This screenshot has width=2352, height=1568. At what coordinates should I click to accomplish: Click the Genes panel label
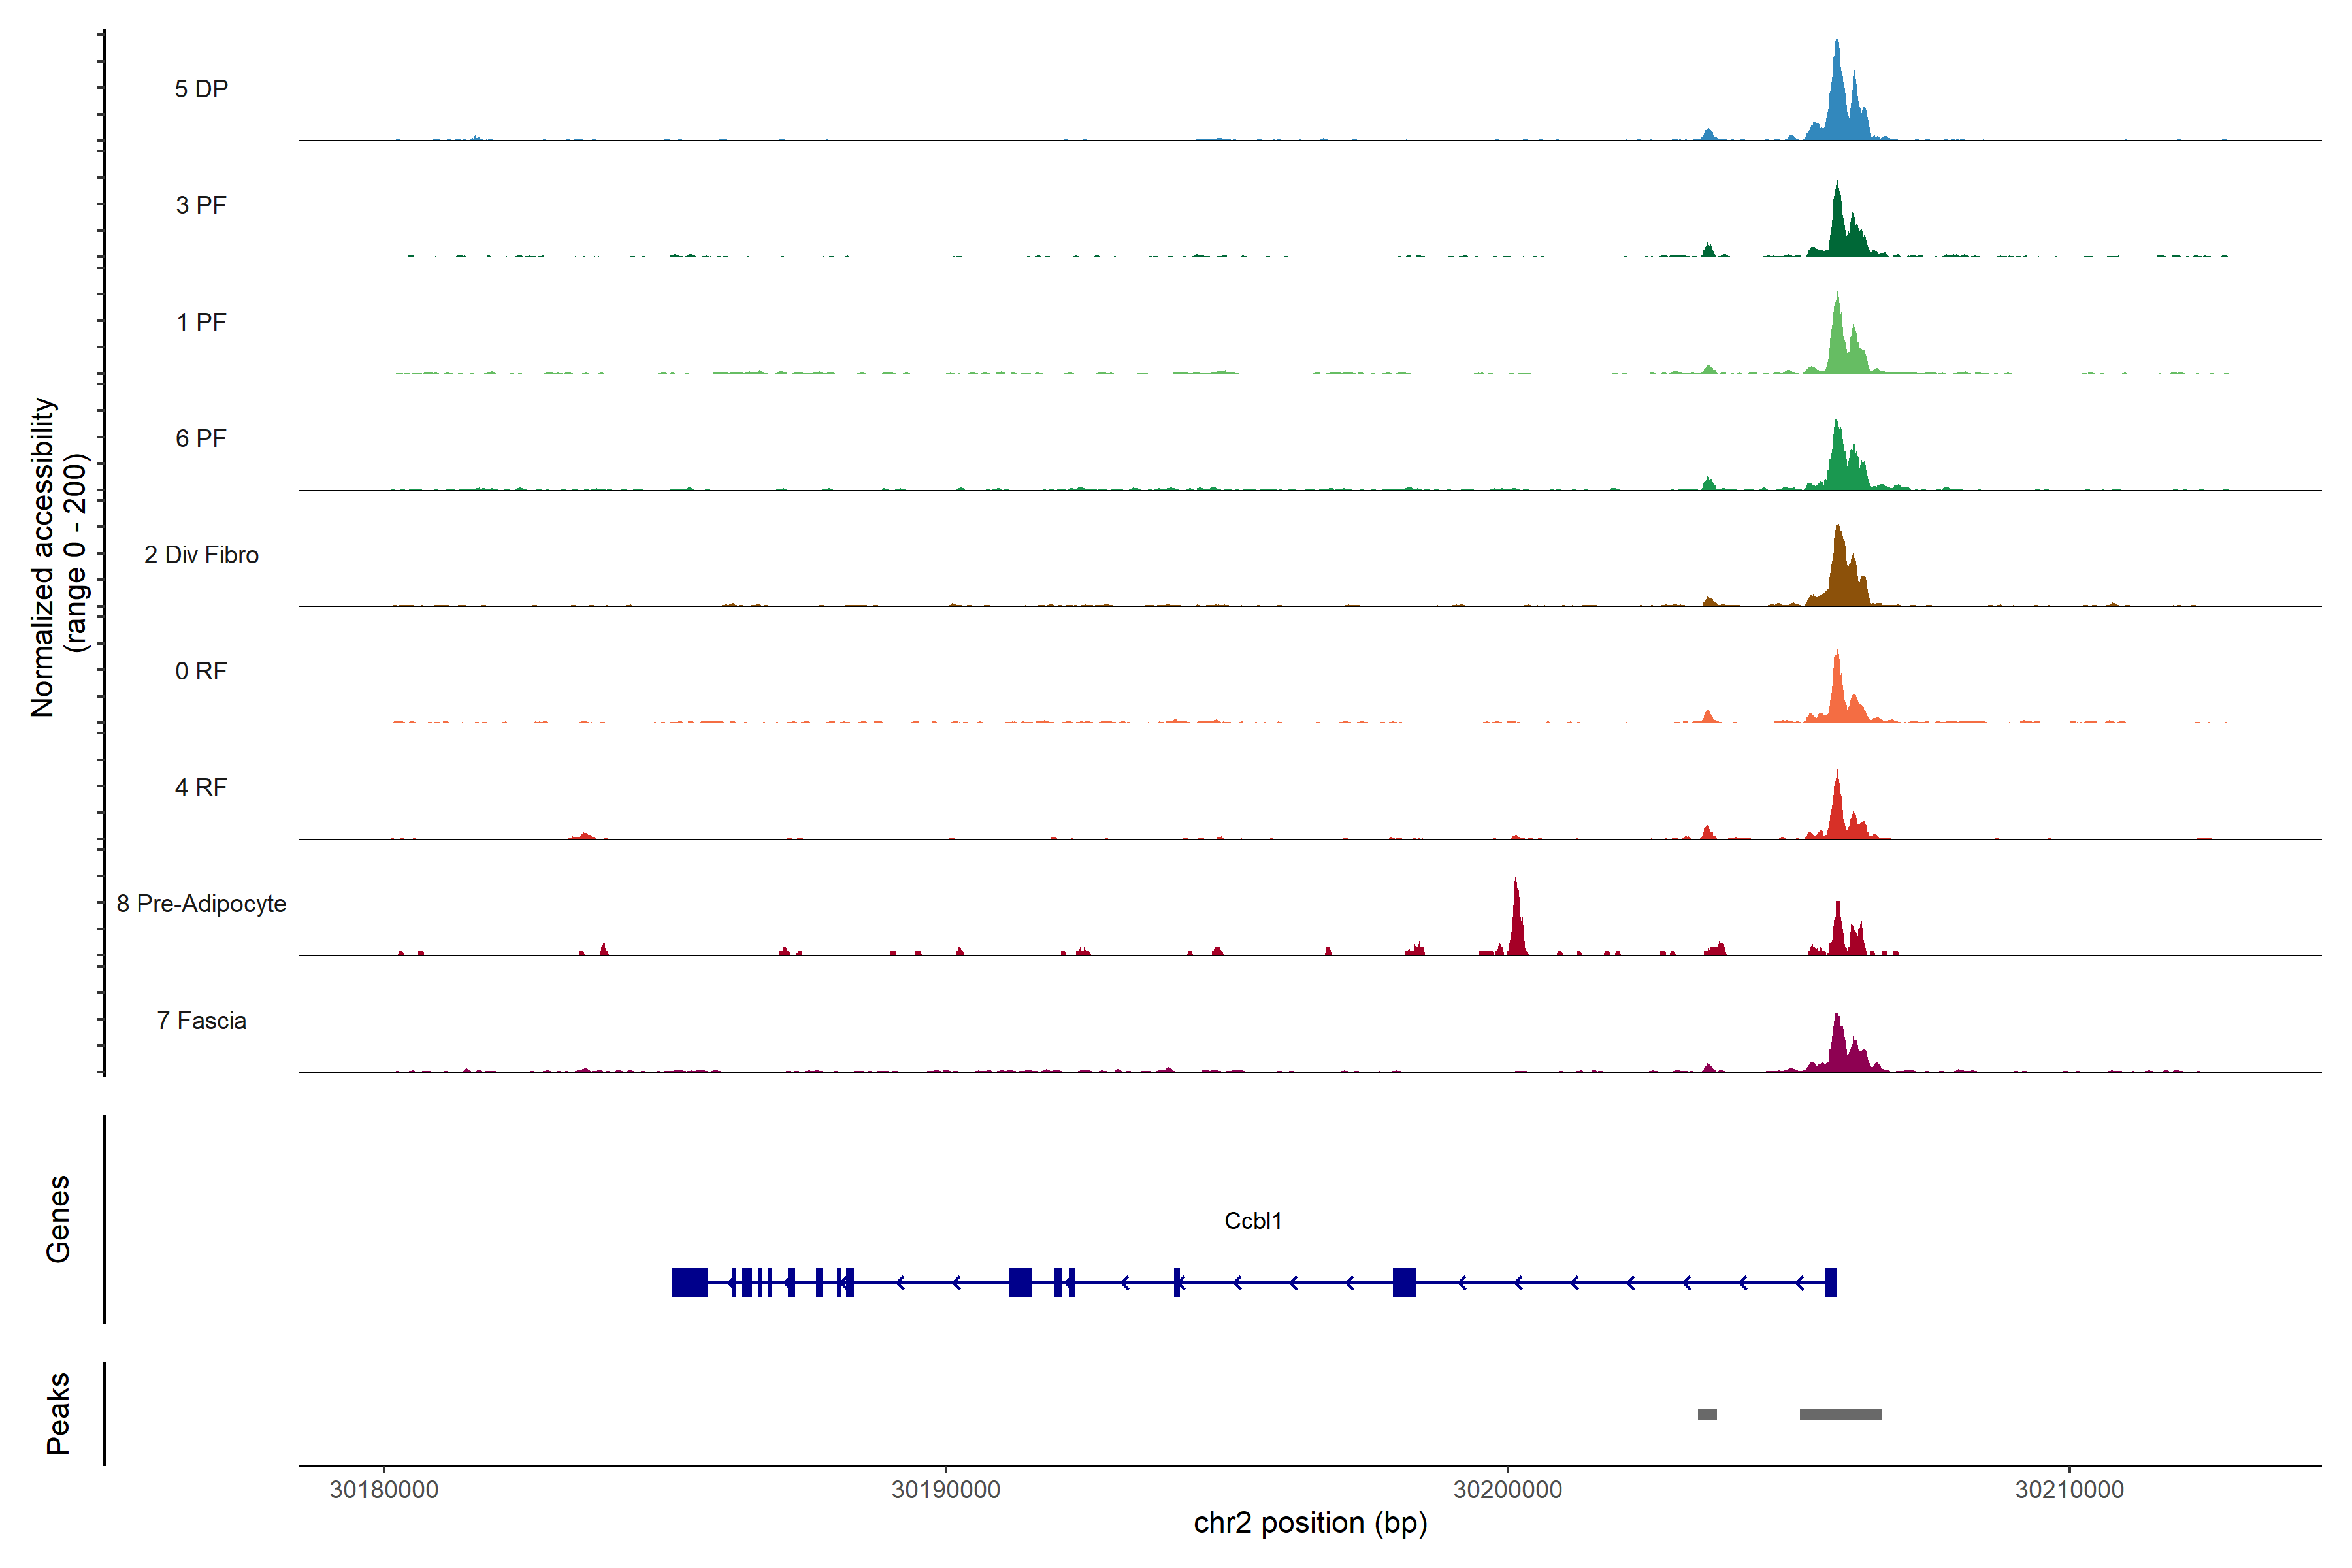58,1219
